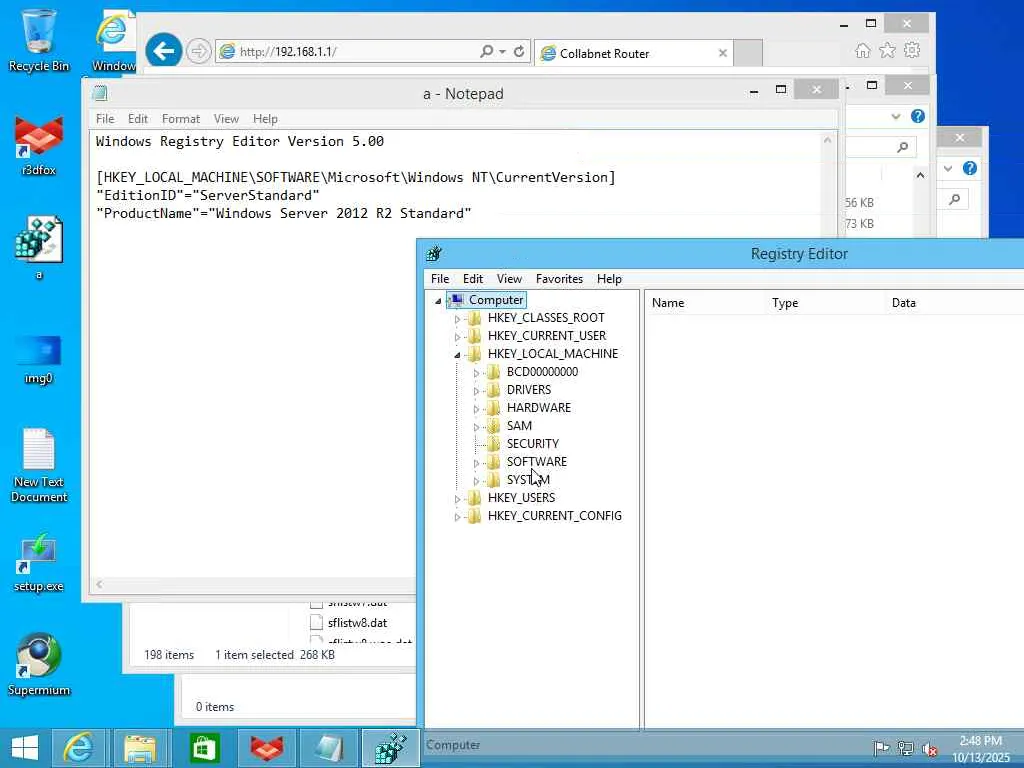Screen dimensions: 1024x768
Task: Select sflistw8.dat file in Explorer window
Action: pos(357,623)
